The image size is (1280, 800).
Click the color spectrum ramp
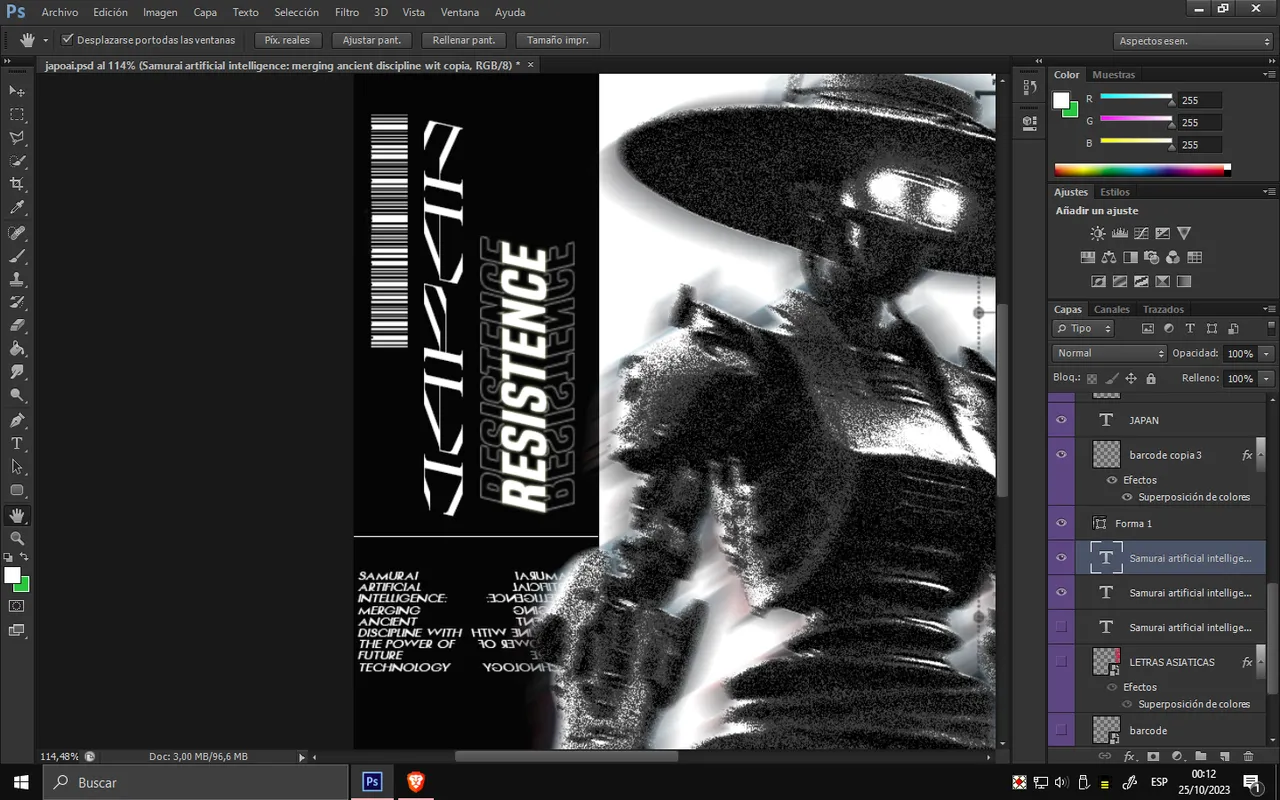1140,170
